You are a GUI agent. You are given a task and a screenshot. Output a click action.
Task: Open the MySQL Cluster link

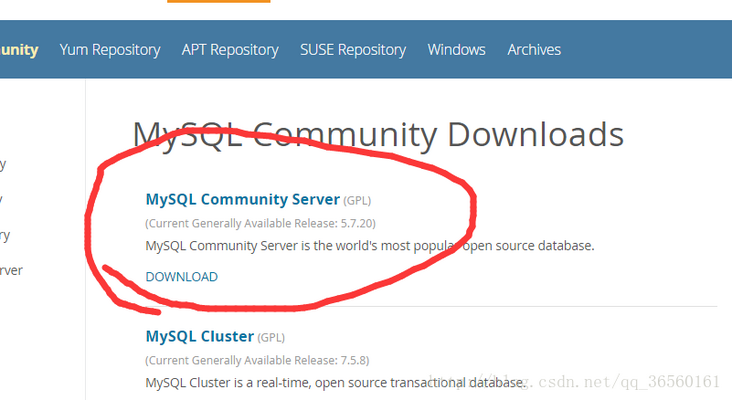(200, 336)
